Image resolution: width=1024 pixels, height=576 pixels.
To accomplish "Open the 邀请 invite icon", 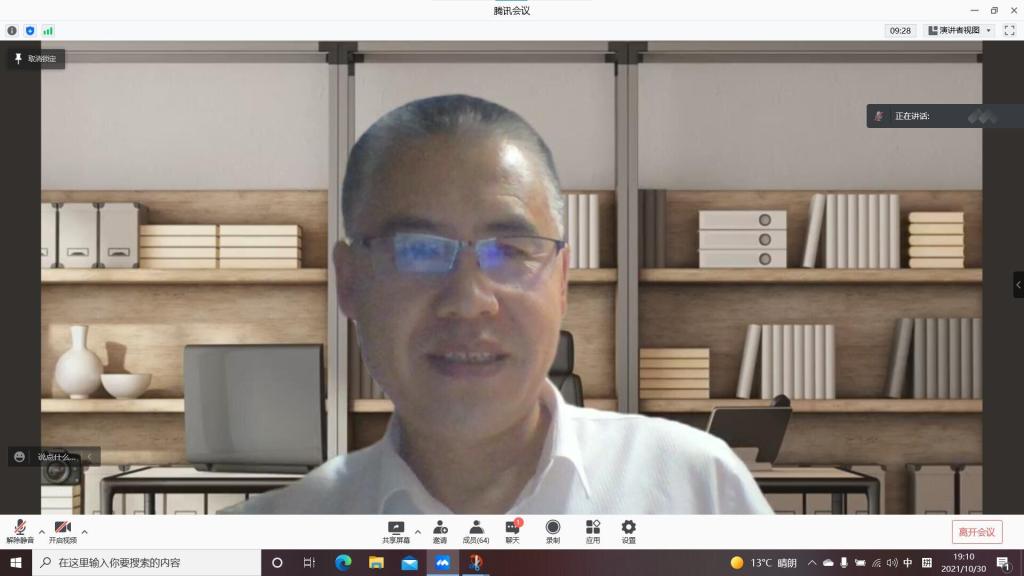I will click(440, 530).
